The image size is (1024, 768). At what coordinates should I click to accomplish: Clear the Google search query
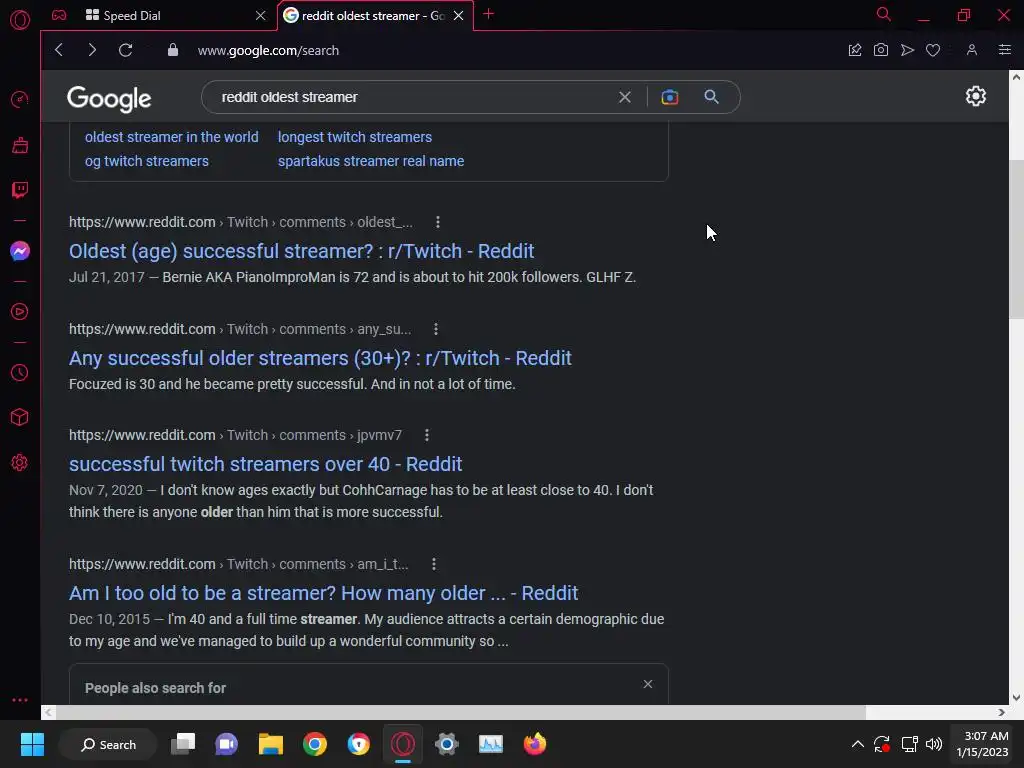coord(625,97)
